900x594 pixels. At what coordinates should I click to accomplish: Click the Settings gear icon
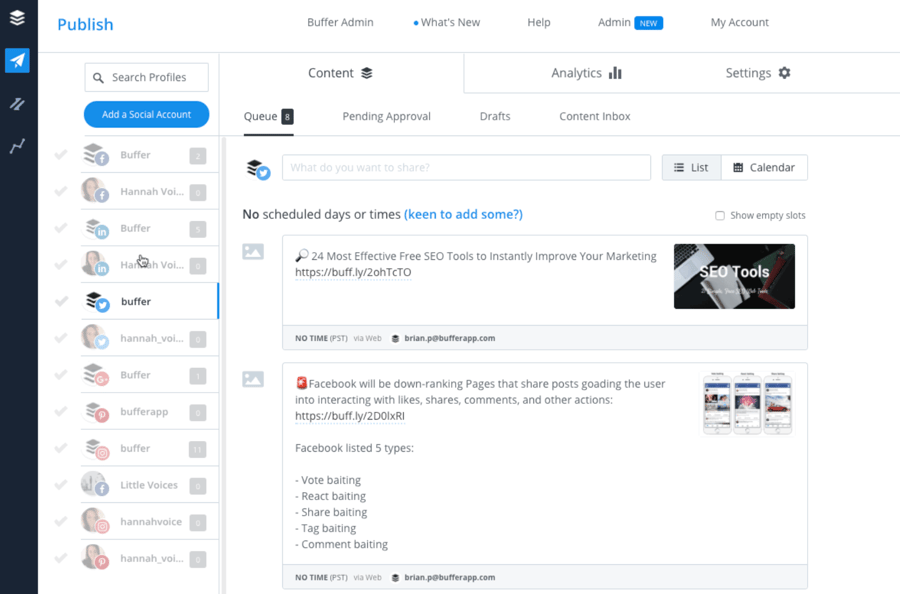click(x=785, y=73)
